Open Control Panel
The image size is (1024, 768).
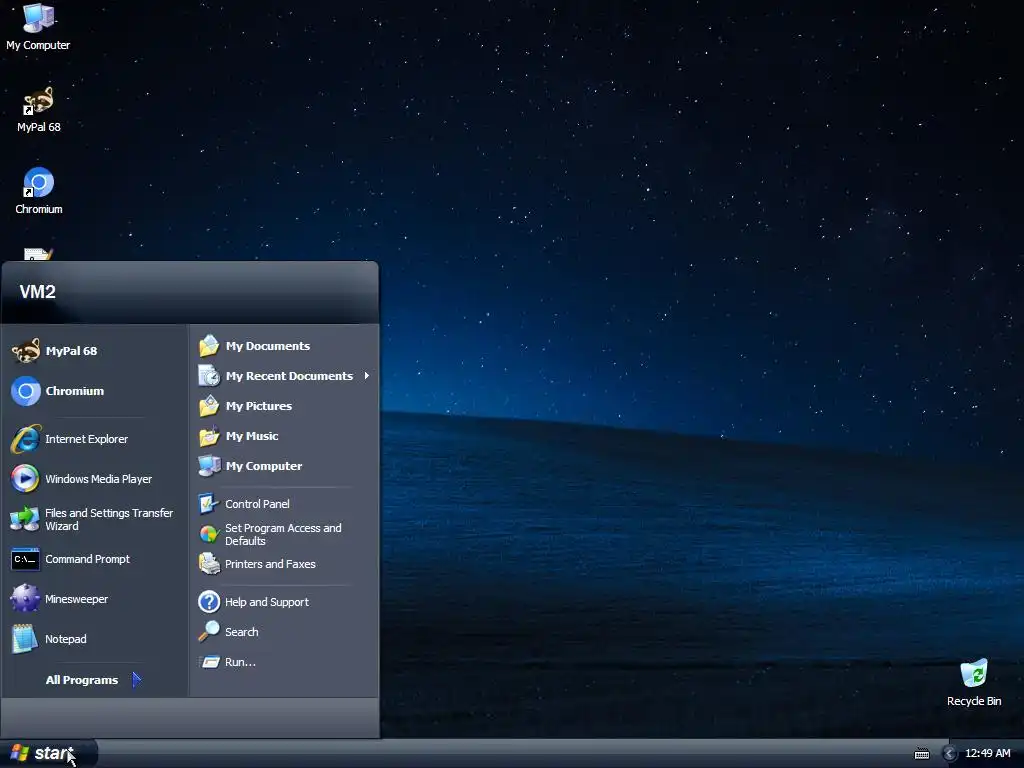tap(284, 504)
